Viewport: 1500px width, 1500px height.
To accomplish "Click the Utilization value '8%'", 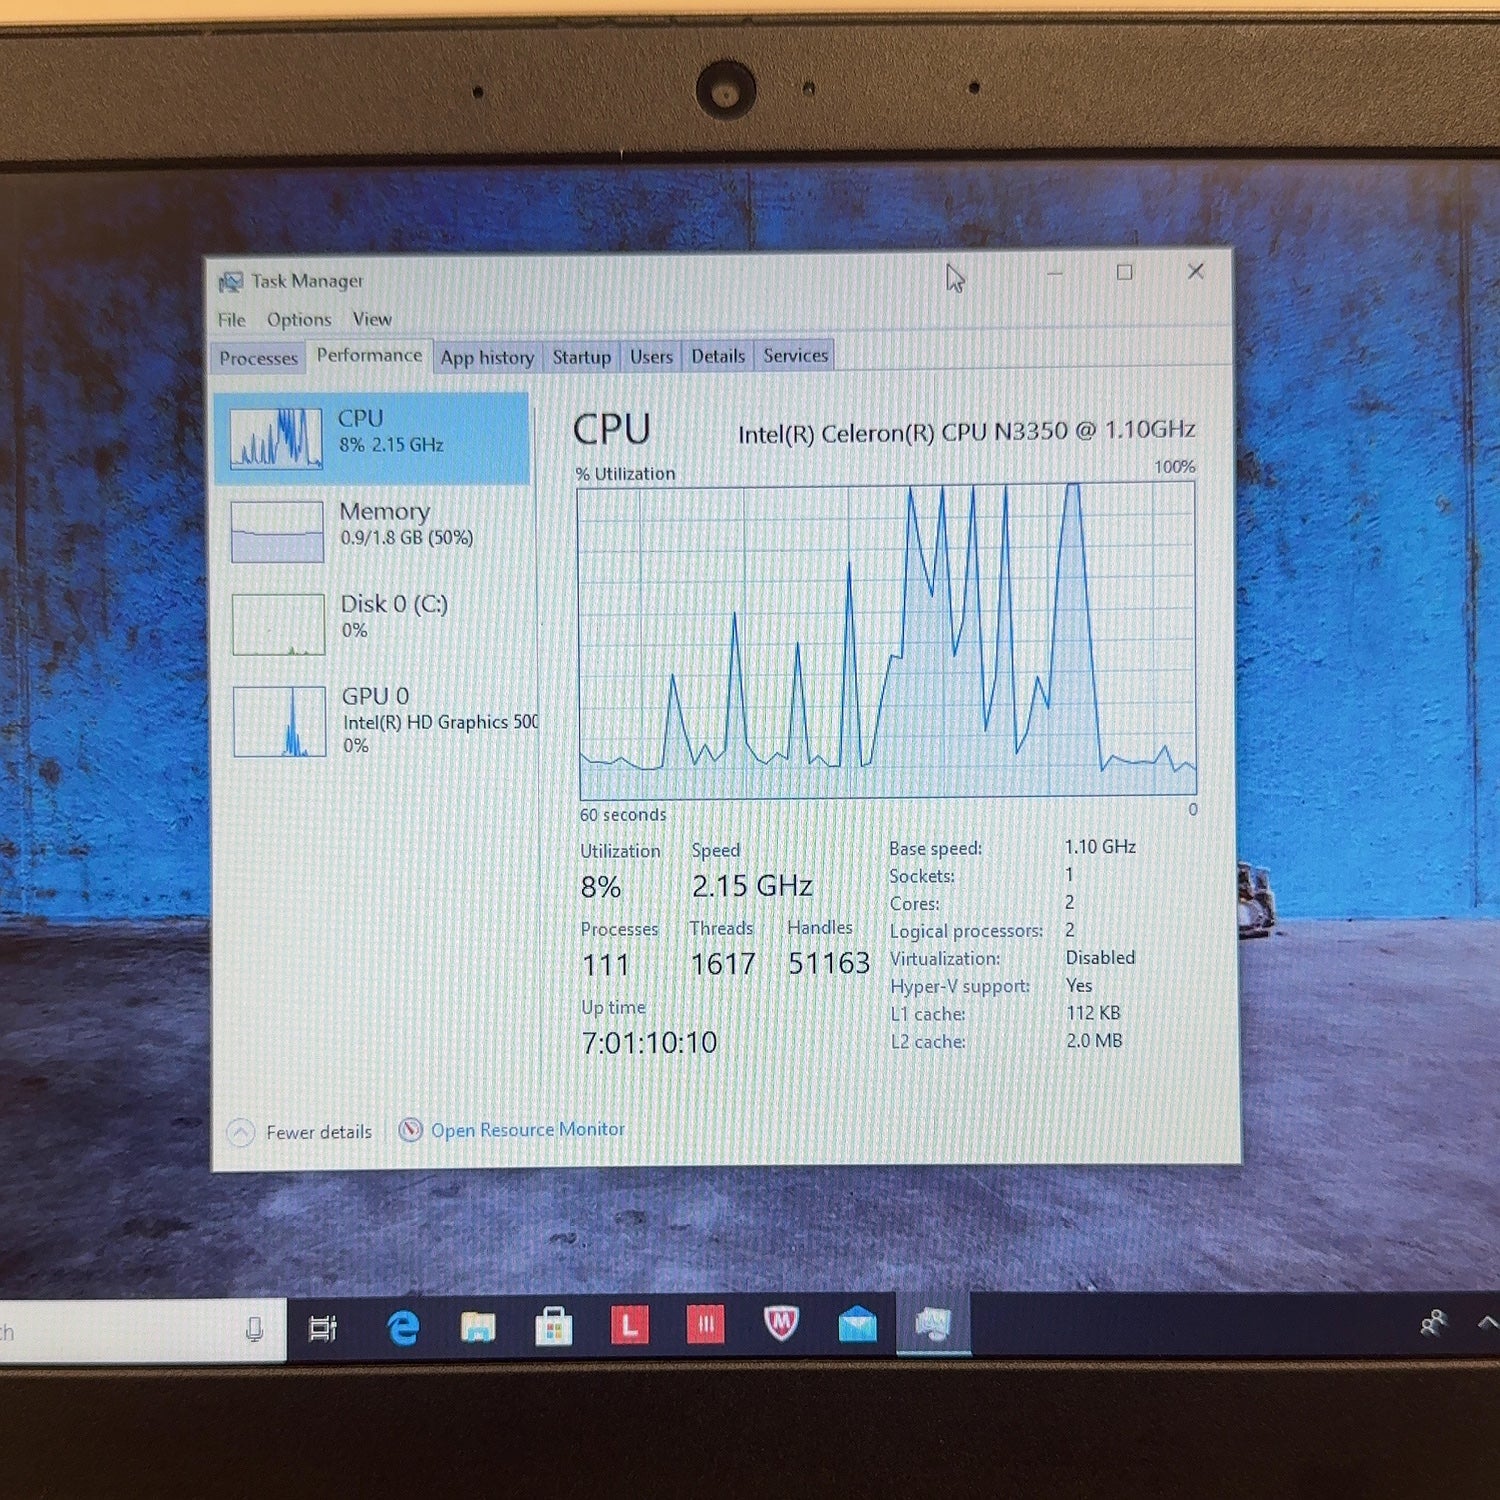I will tap(601, 887).
